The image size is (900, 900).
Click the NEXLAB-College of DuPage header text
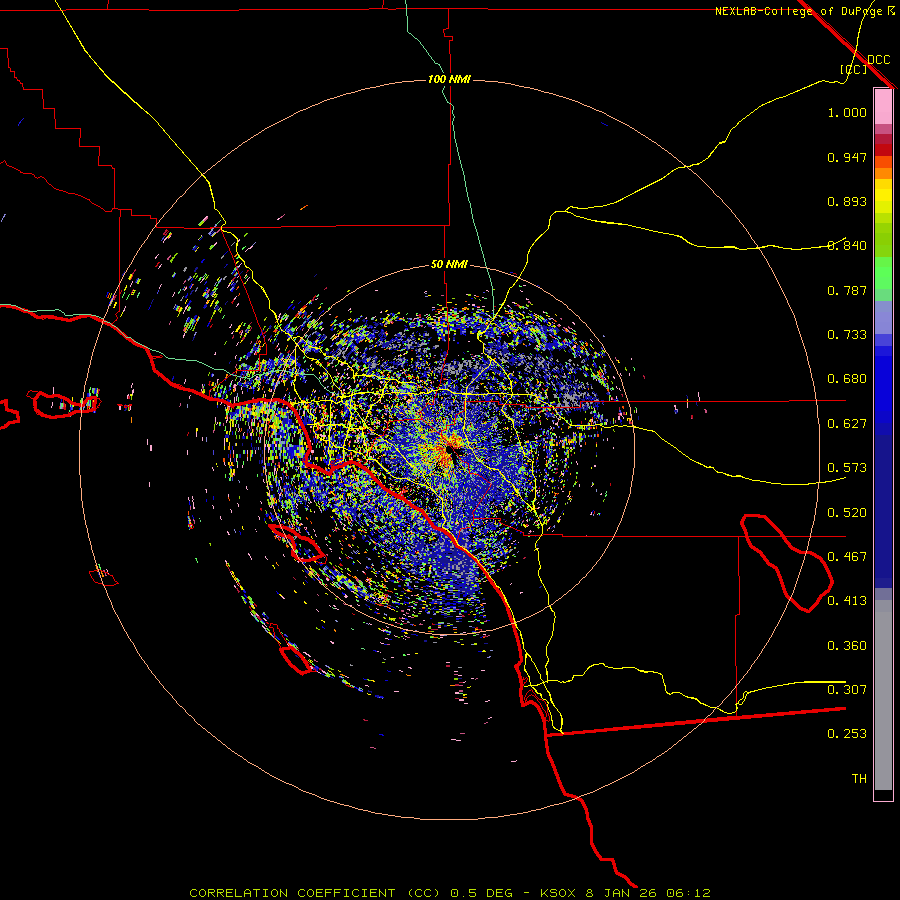coord(798,11)
